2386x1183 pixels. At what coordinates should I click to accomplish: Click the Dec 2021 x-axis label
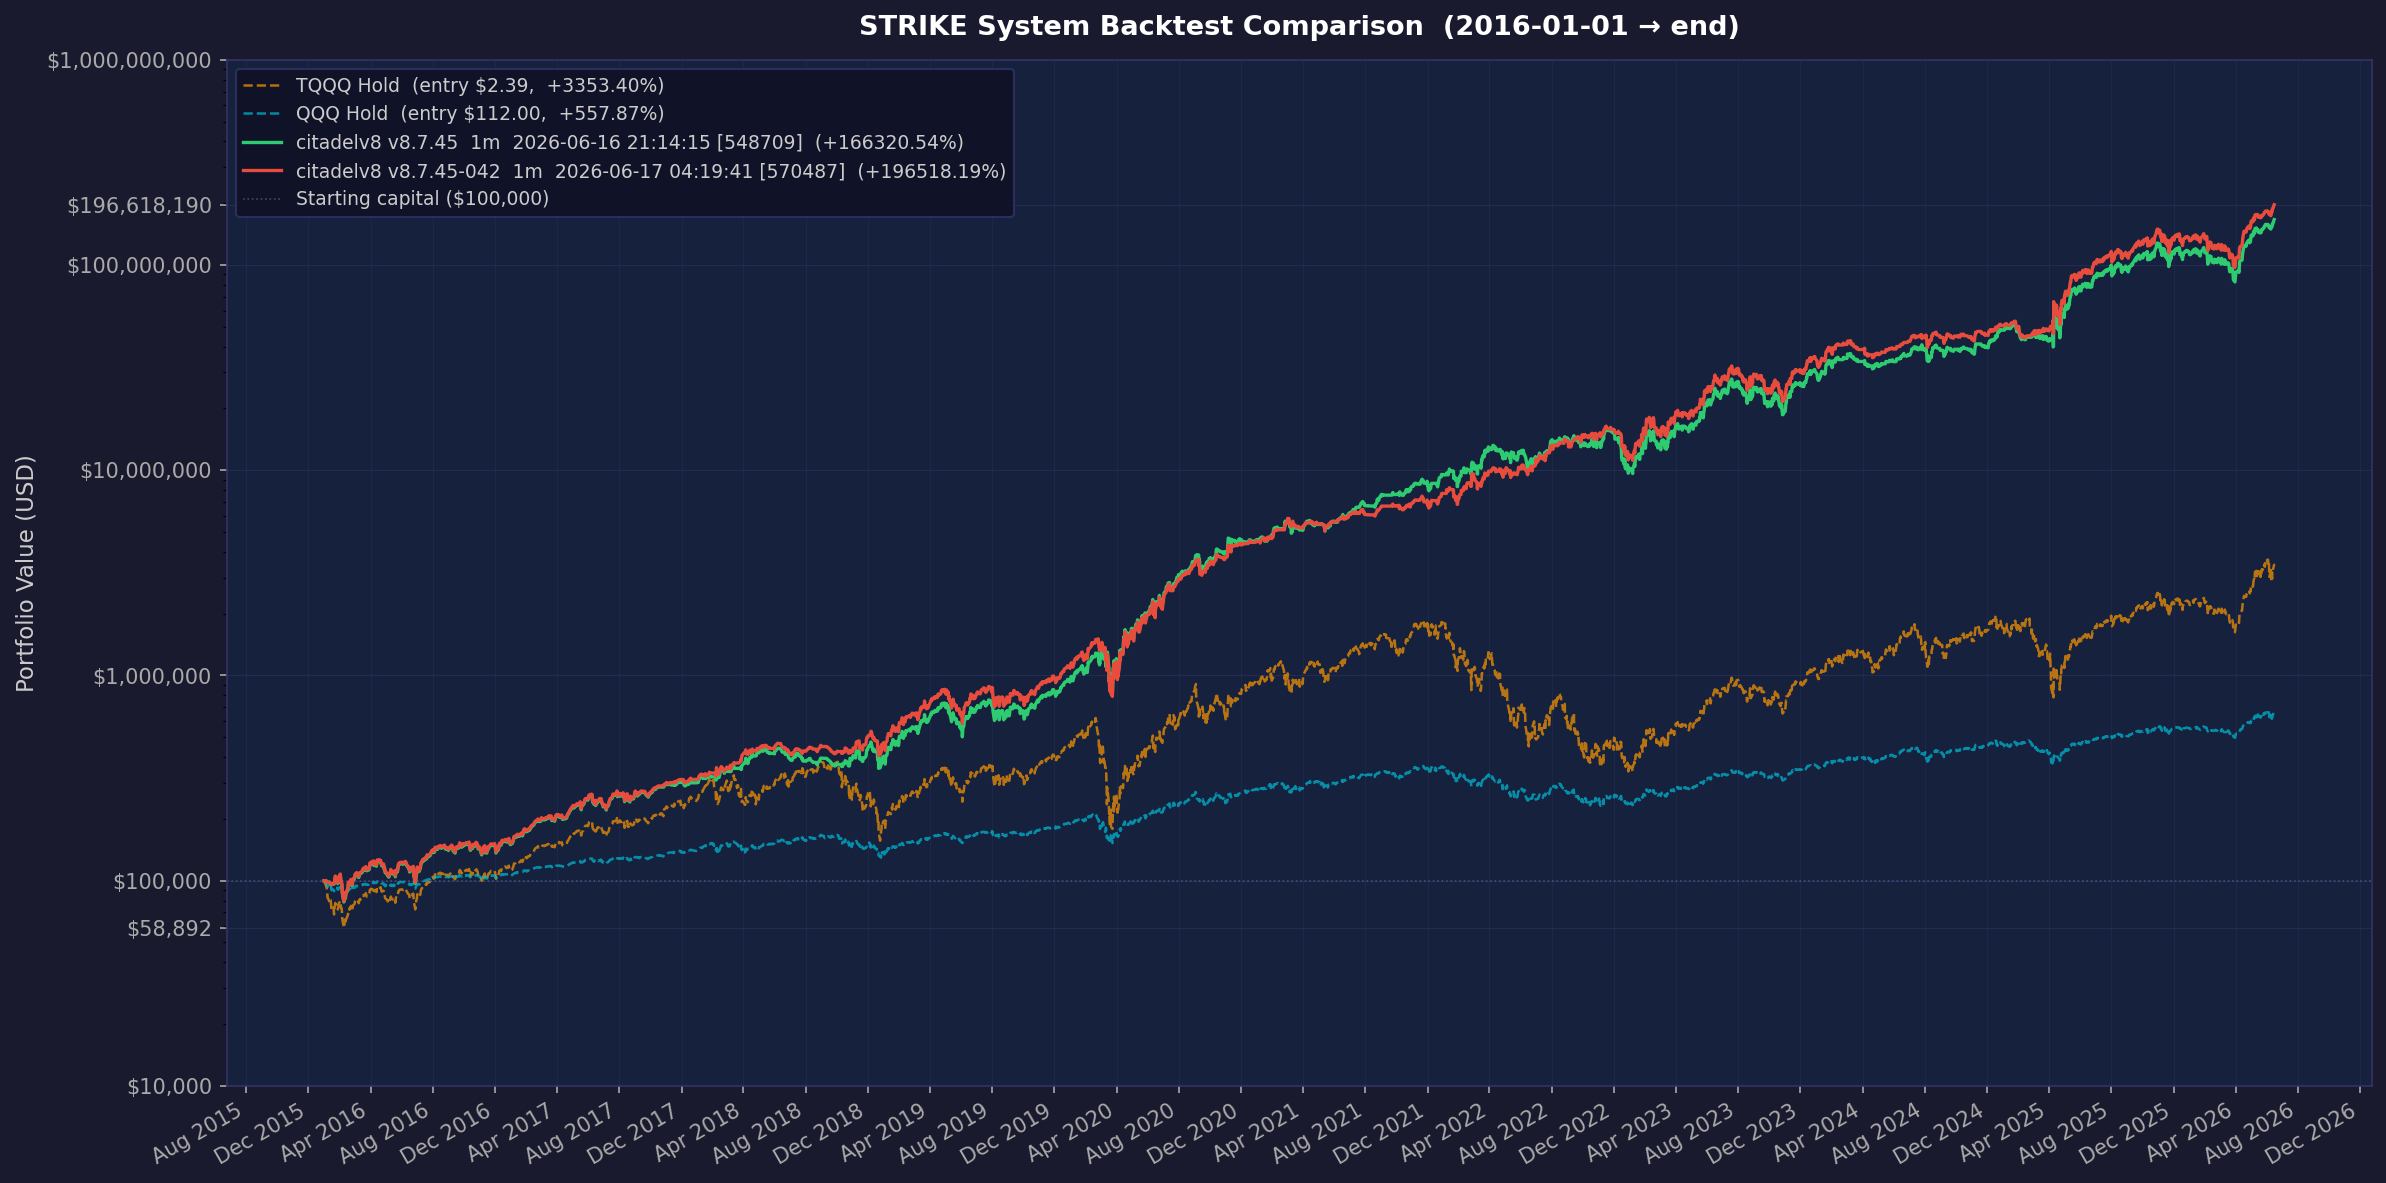click(1380, 1132)
